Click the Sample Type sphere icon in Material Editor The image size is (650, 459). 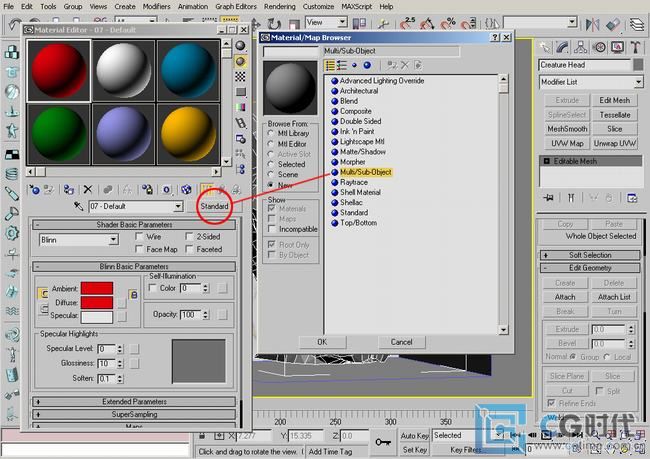(240, 46)
